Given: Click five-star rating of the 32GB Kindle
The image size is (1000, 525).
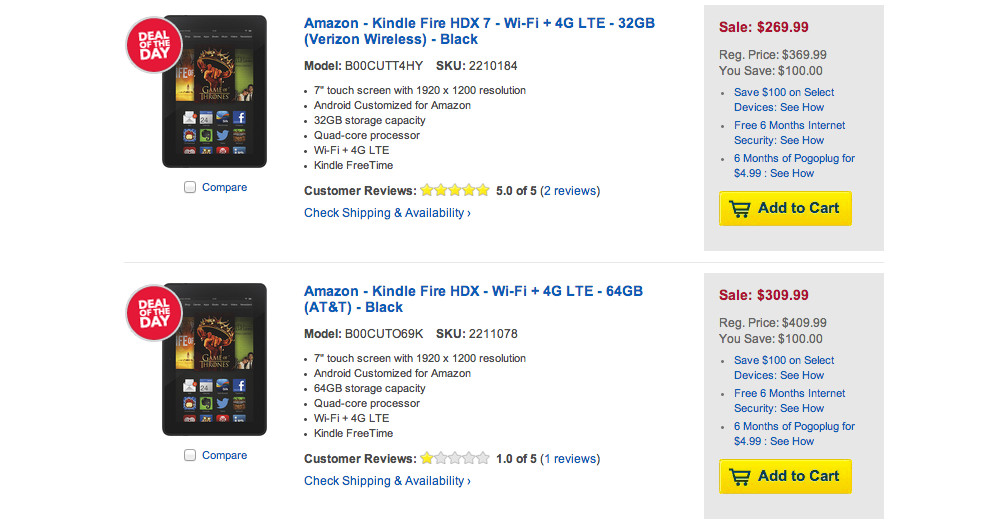Looking at the screenshot, I should coord(455,190).
